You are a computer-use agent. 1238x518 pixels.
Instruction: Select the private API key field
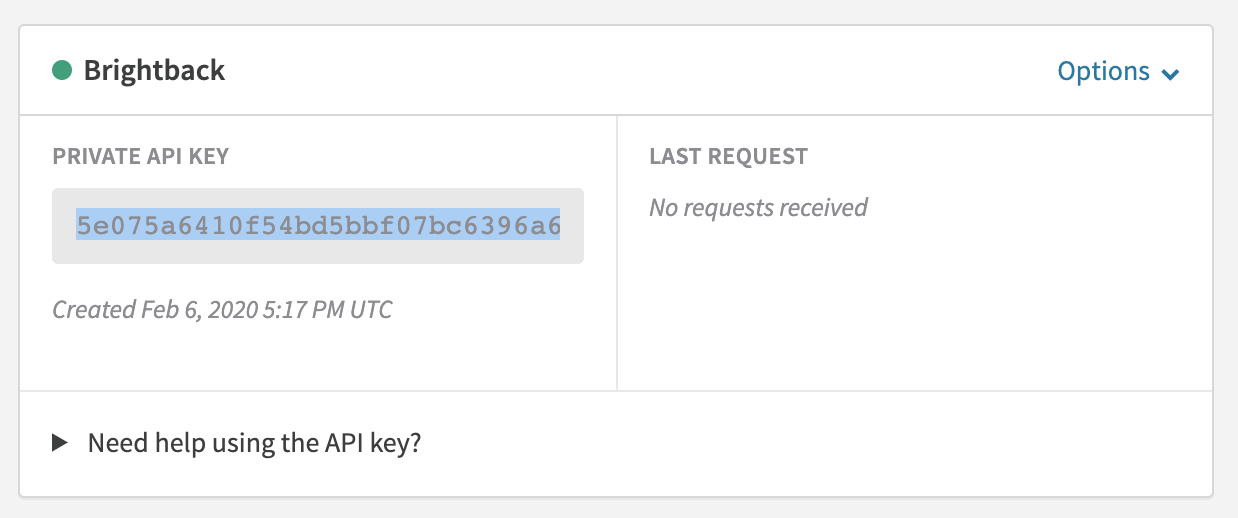click(x=318, y=226)
